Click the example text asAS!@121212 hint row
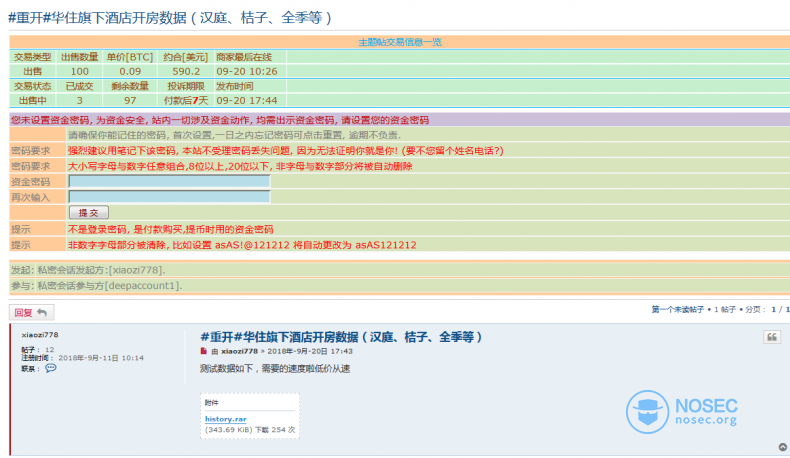This screenshot has width=790, height=458. [x=242, y=245]
